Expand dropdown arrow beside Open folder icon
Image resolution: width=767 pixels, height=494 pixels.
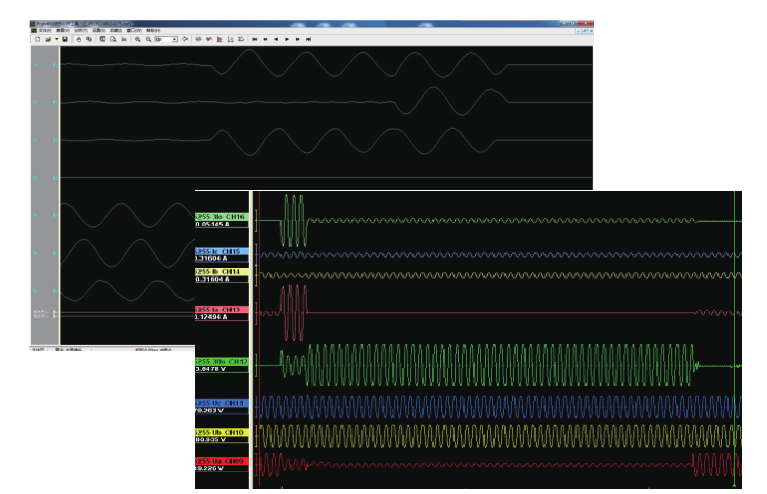pyautogui.click(x=55, y=39)
